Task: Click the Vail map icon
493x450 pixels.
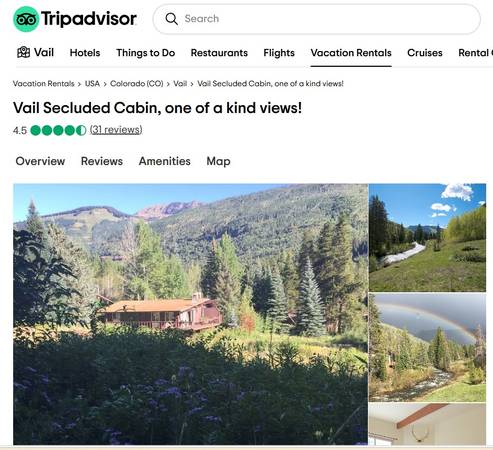Action: [23, 52]
